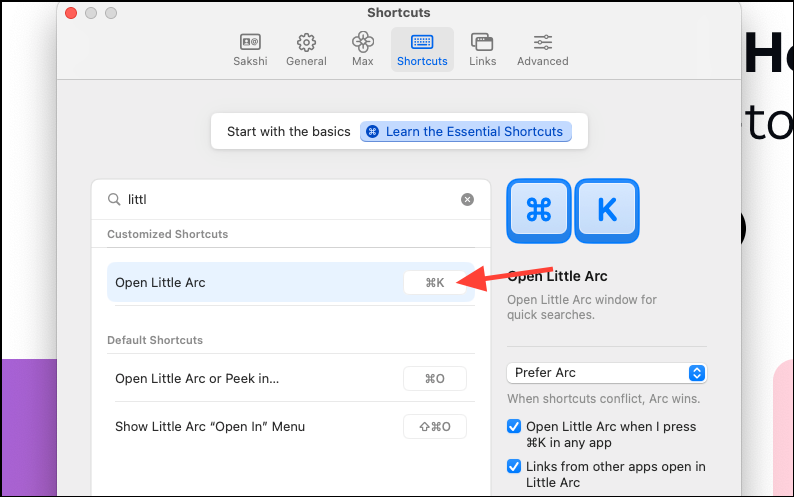Select the Shortcuts tab
The image size is (794, 497).
422,50
